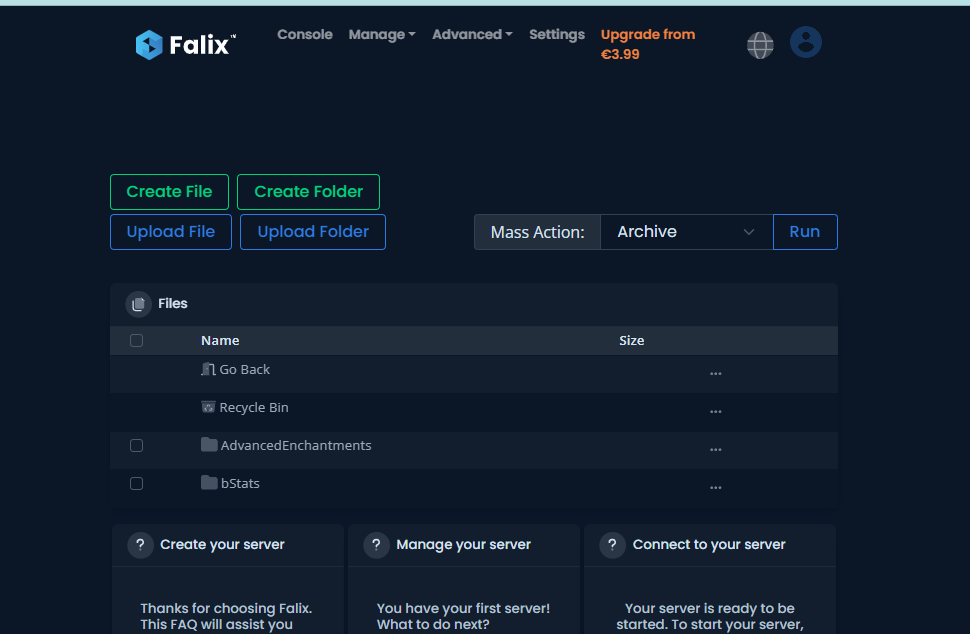Click the Create File button
Viewport: 970px width, 634px height.
point(170,192)
